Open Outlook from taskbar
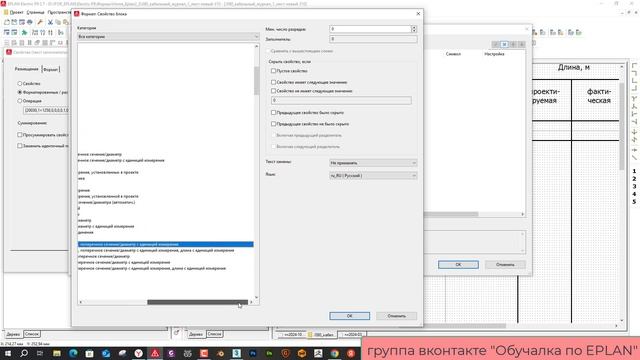The image size is (640, 360). pos(106,353)
